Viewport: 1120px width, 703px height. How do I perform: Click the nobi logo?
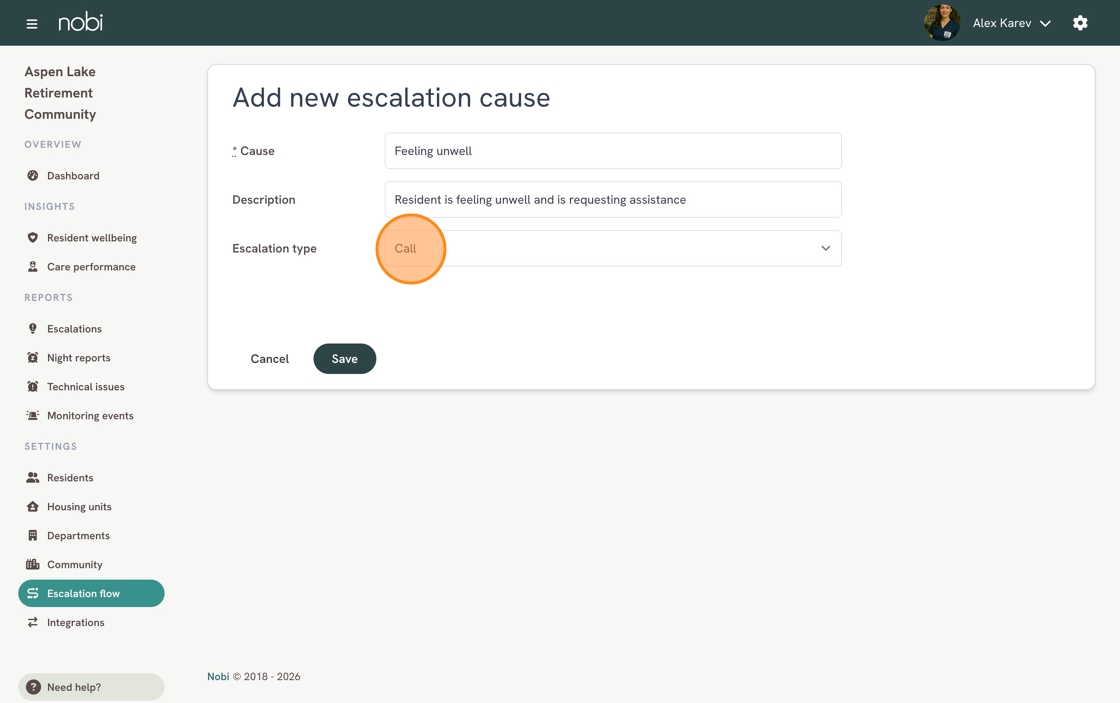click(x=80, y=22)
